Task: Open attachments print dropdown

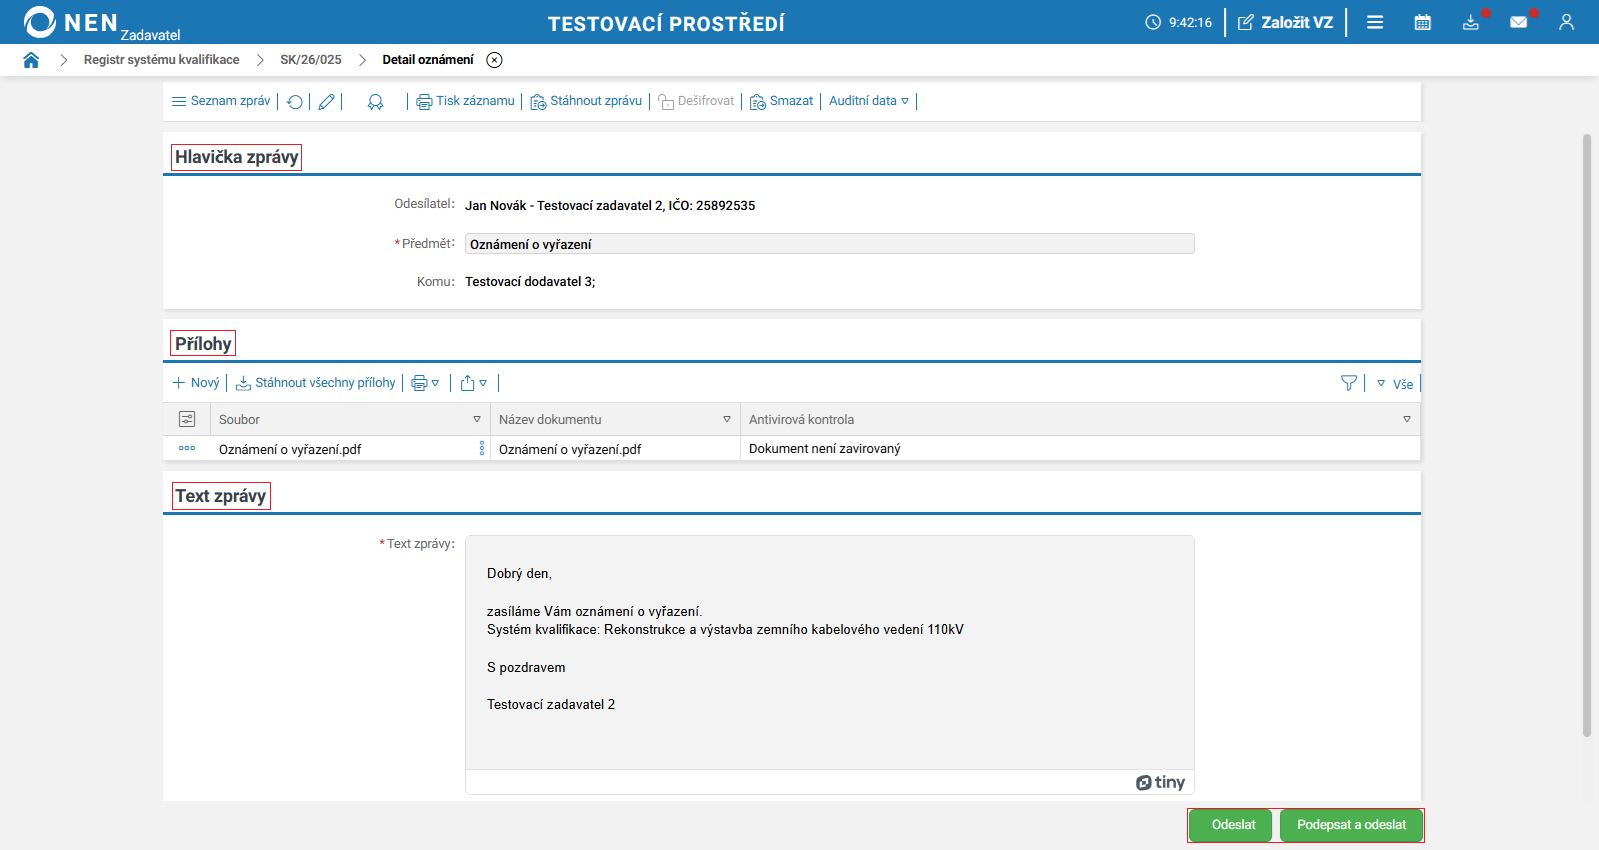Action: point(425,383)
